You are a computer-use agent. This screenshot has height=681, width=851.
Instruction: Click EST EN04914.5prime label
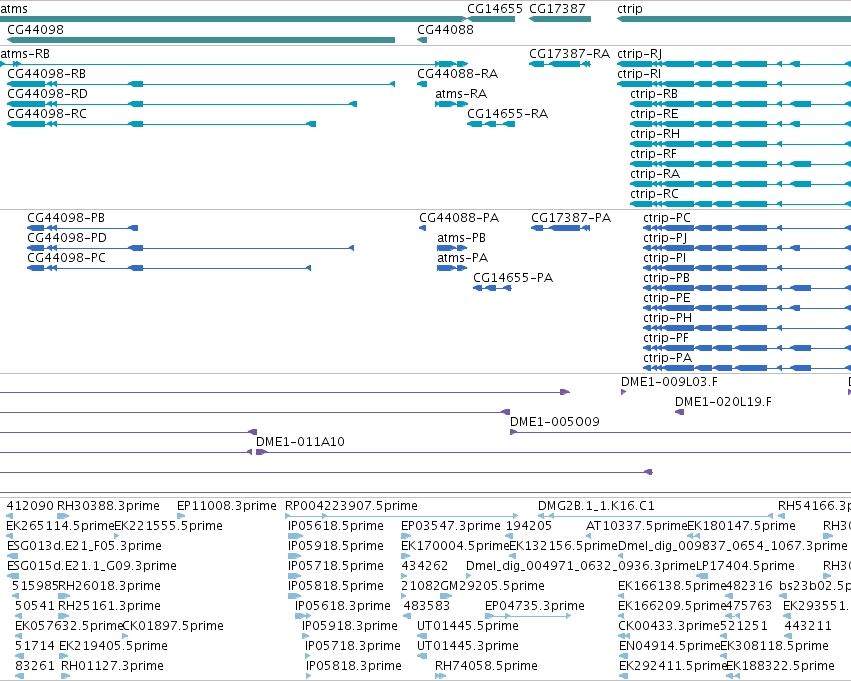tap(669, 647)
